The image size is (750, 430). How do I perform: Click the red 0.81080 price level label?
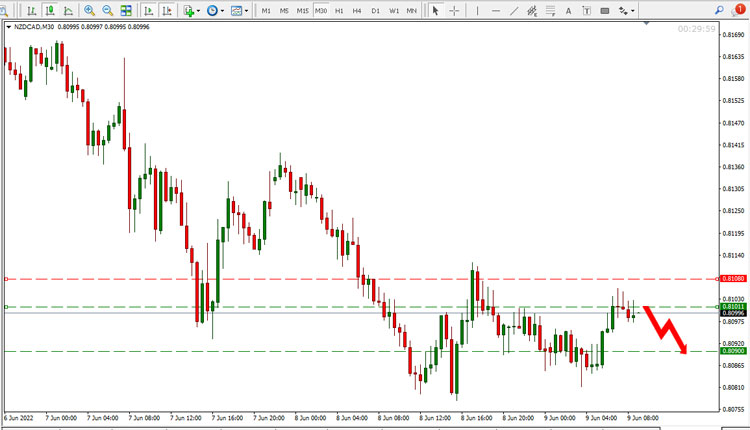733,278
